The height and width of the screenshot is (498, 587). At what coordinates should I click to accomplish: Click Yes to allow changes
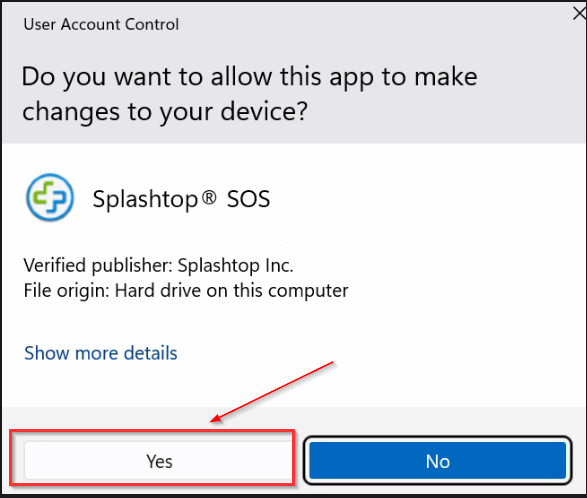158,461
